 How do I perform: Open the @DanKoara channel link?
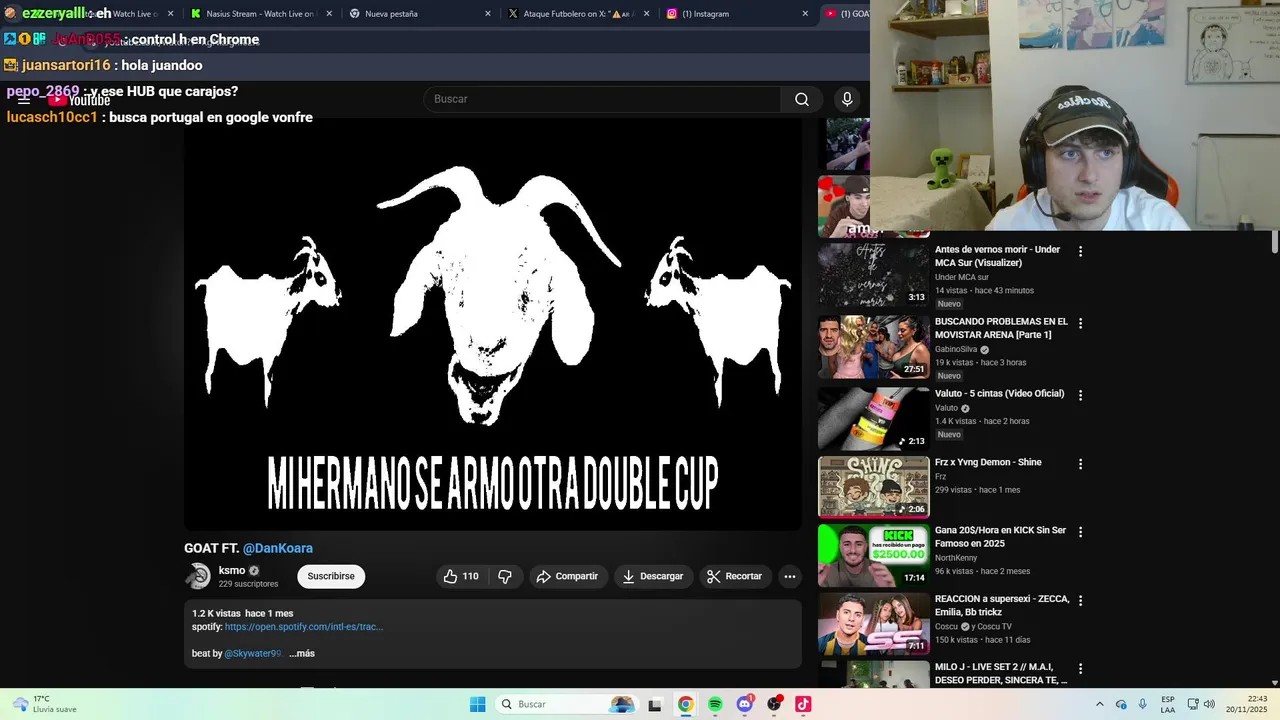(x=278, y=548)
